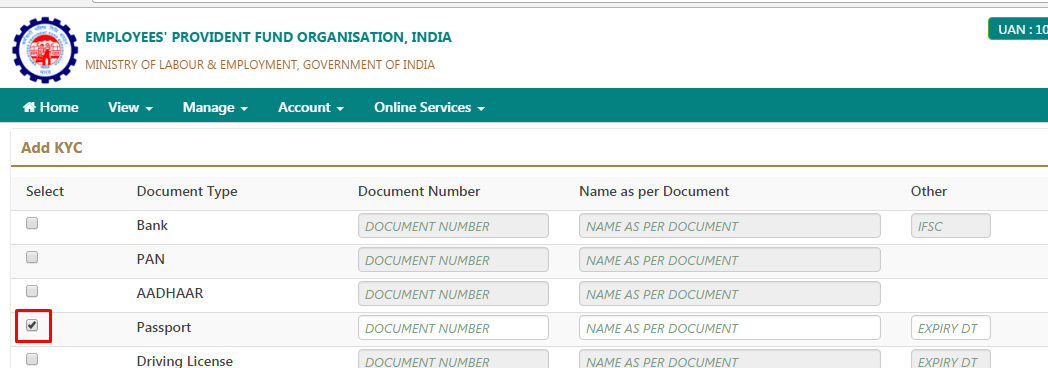Go to Home in navigation bar

51,107
